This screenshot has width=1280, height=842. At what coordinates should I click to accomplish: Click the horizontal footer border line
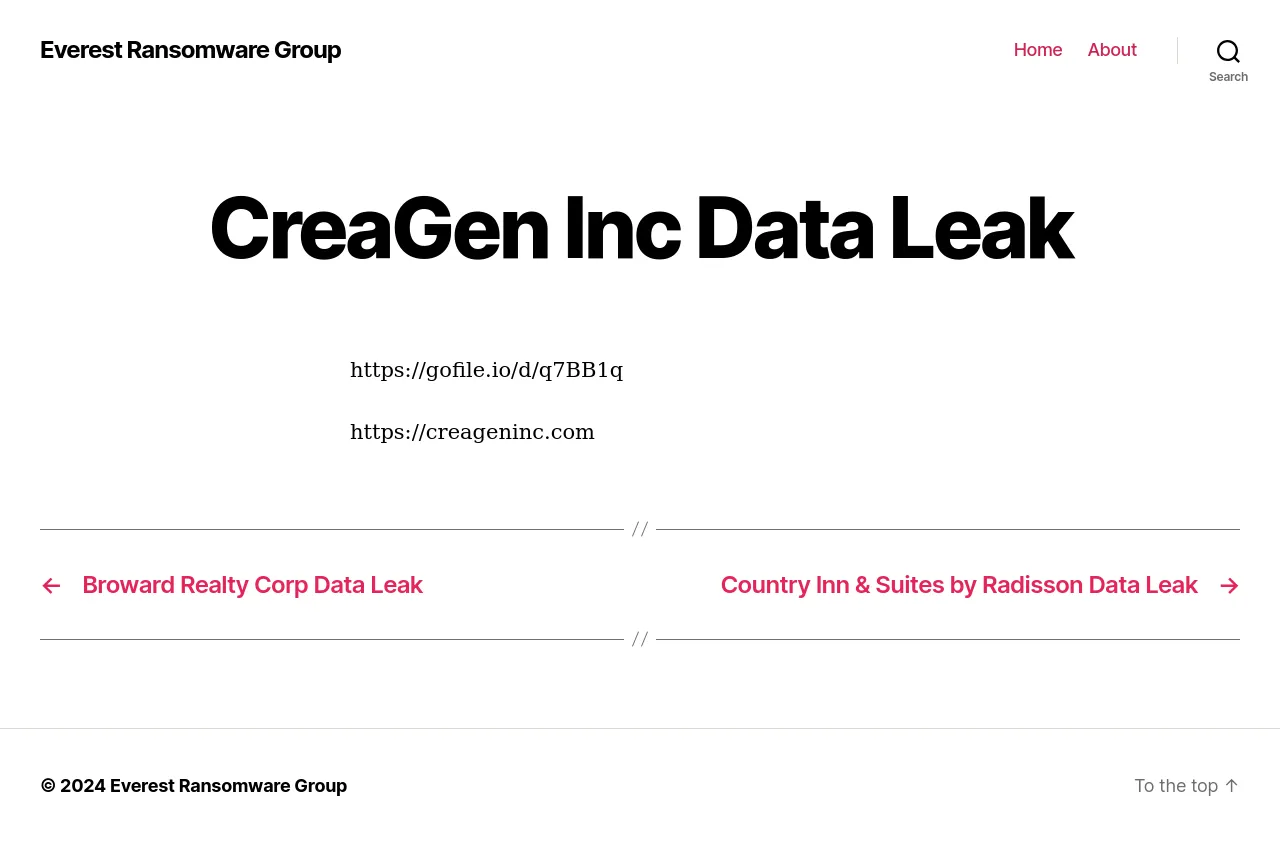tap(640, 728)
